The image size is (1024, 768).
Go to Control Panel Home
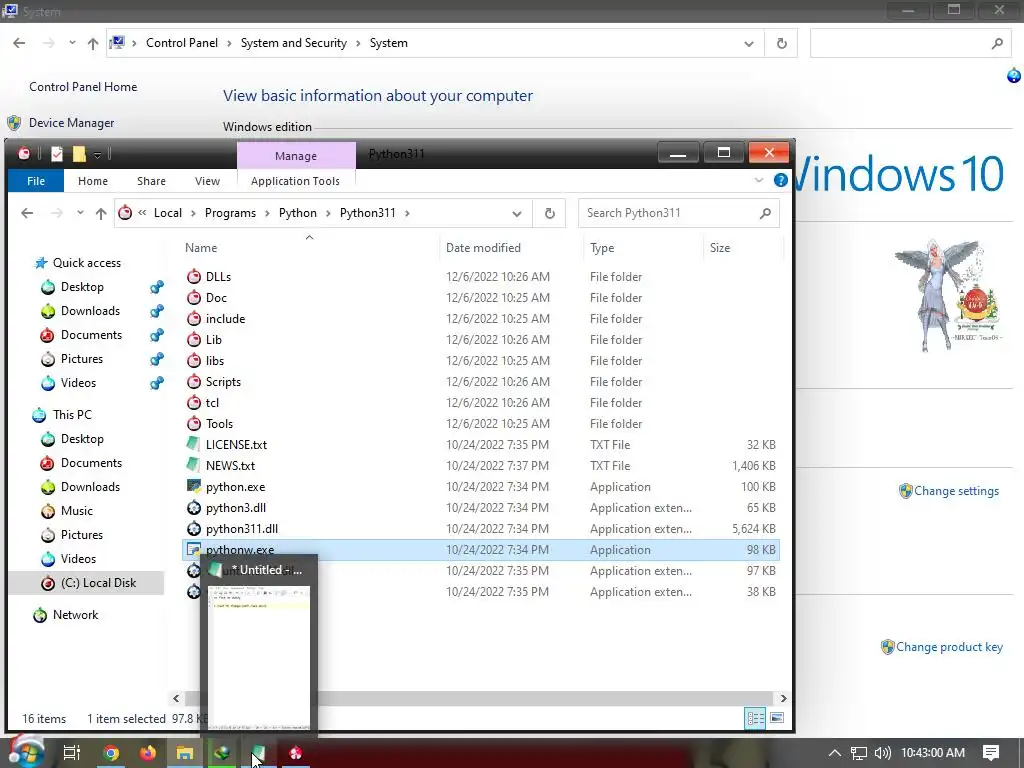(83, 87)
